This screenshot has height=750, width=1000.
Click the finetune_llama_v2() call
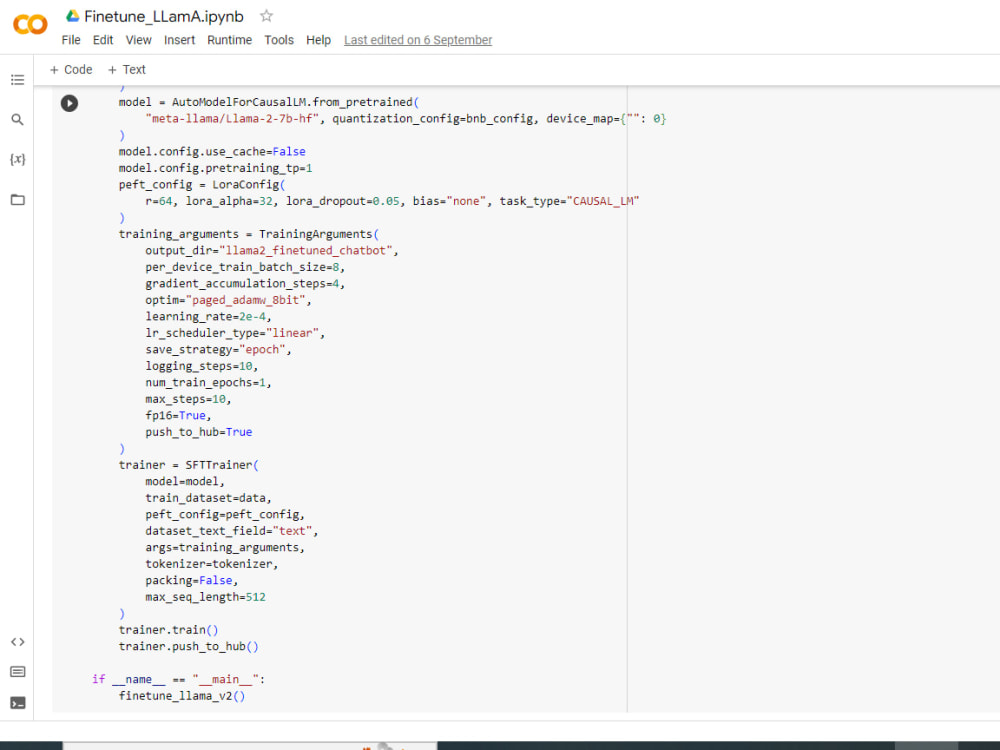click(182, 696)
